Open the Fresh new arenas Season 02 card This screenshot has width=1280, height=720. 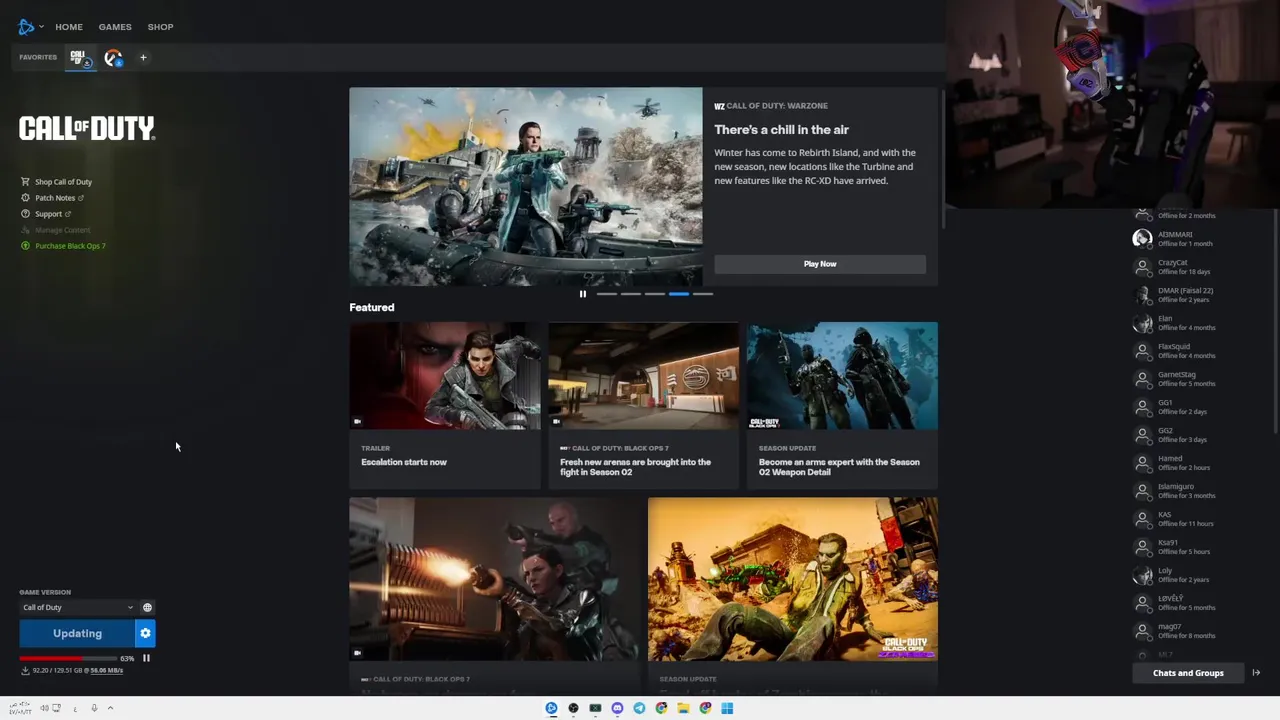(644, 405)
